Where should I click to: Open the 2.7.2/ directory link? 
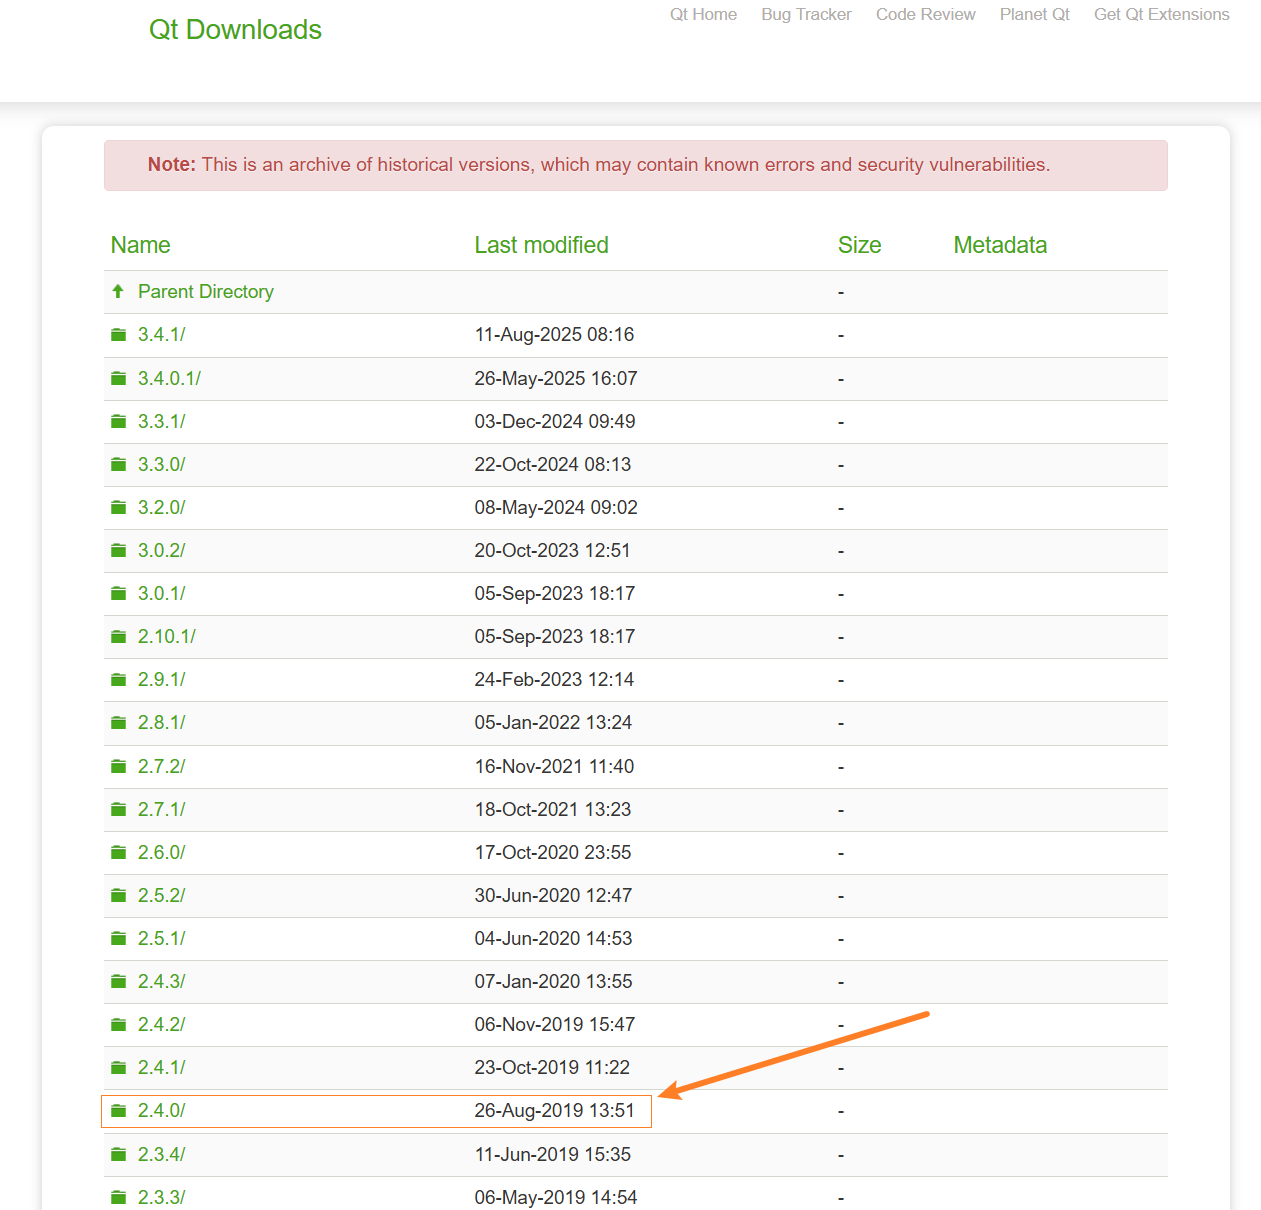coord(162,766)
